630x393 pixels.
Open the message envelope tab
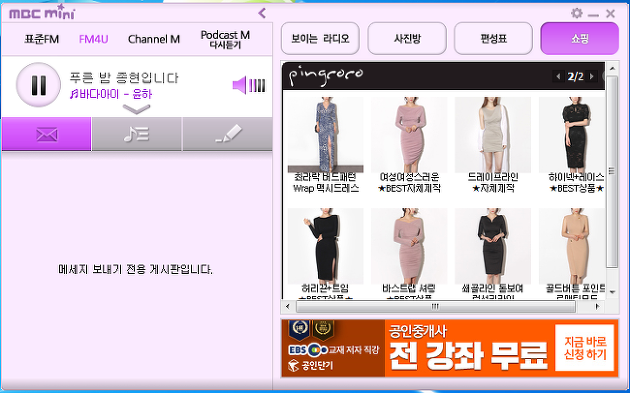(x=47, y=134)
